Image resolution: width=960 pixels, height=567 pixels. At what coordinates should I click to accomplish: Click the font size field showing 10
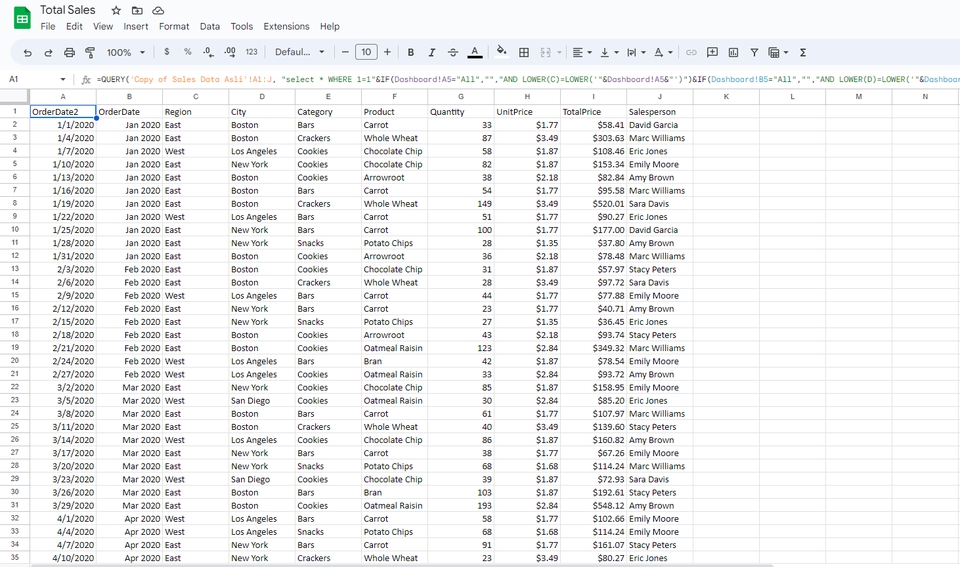pos(366,53)
